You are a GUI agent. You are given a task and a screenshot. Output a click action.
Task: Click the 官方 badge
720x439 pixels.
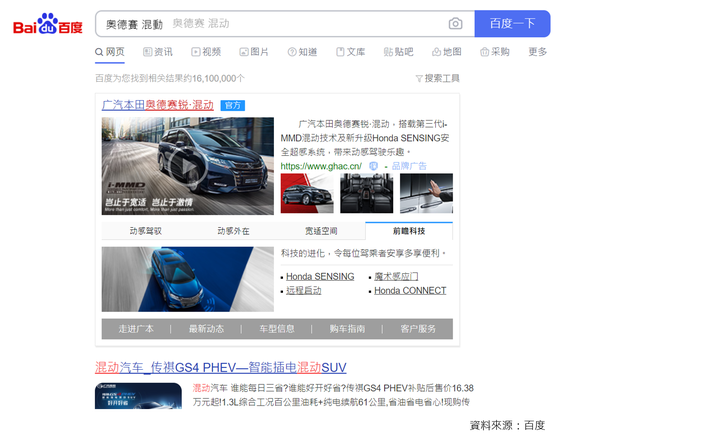point(233,106)
